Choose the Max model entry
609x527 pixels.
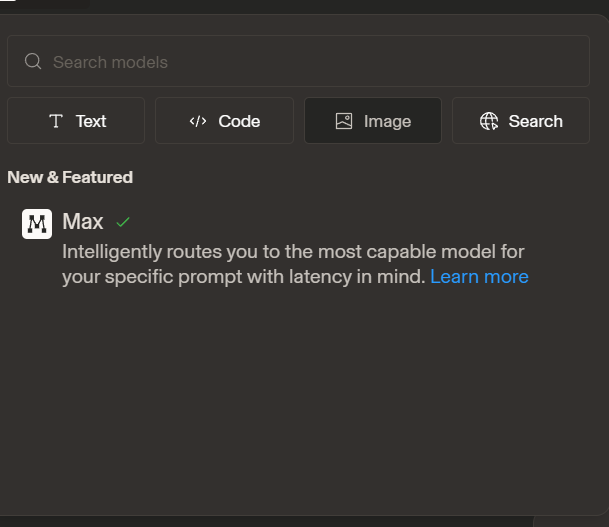click(298, 249)
